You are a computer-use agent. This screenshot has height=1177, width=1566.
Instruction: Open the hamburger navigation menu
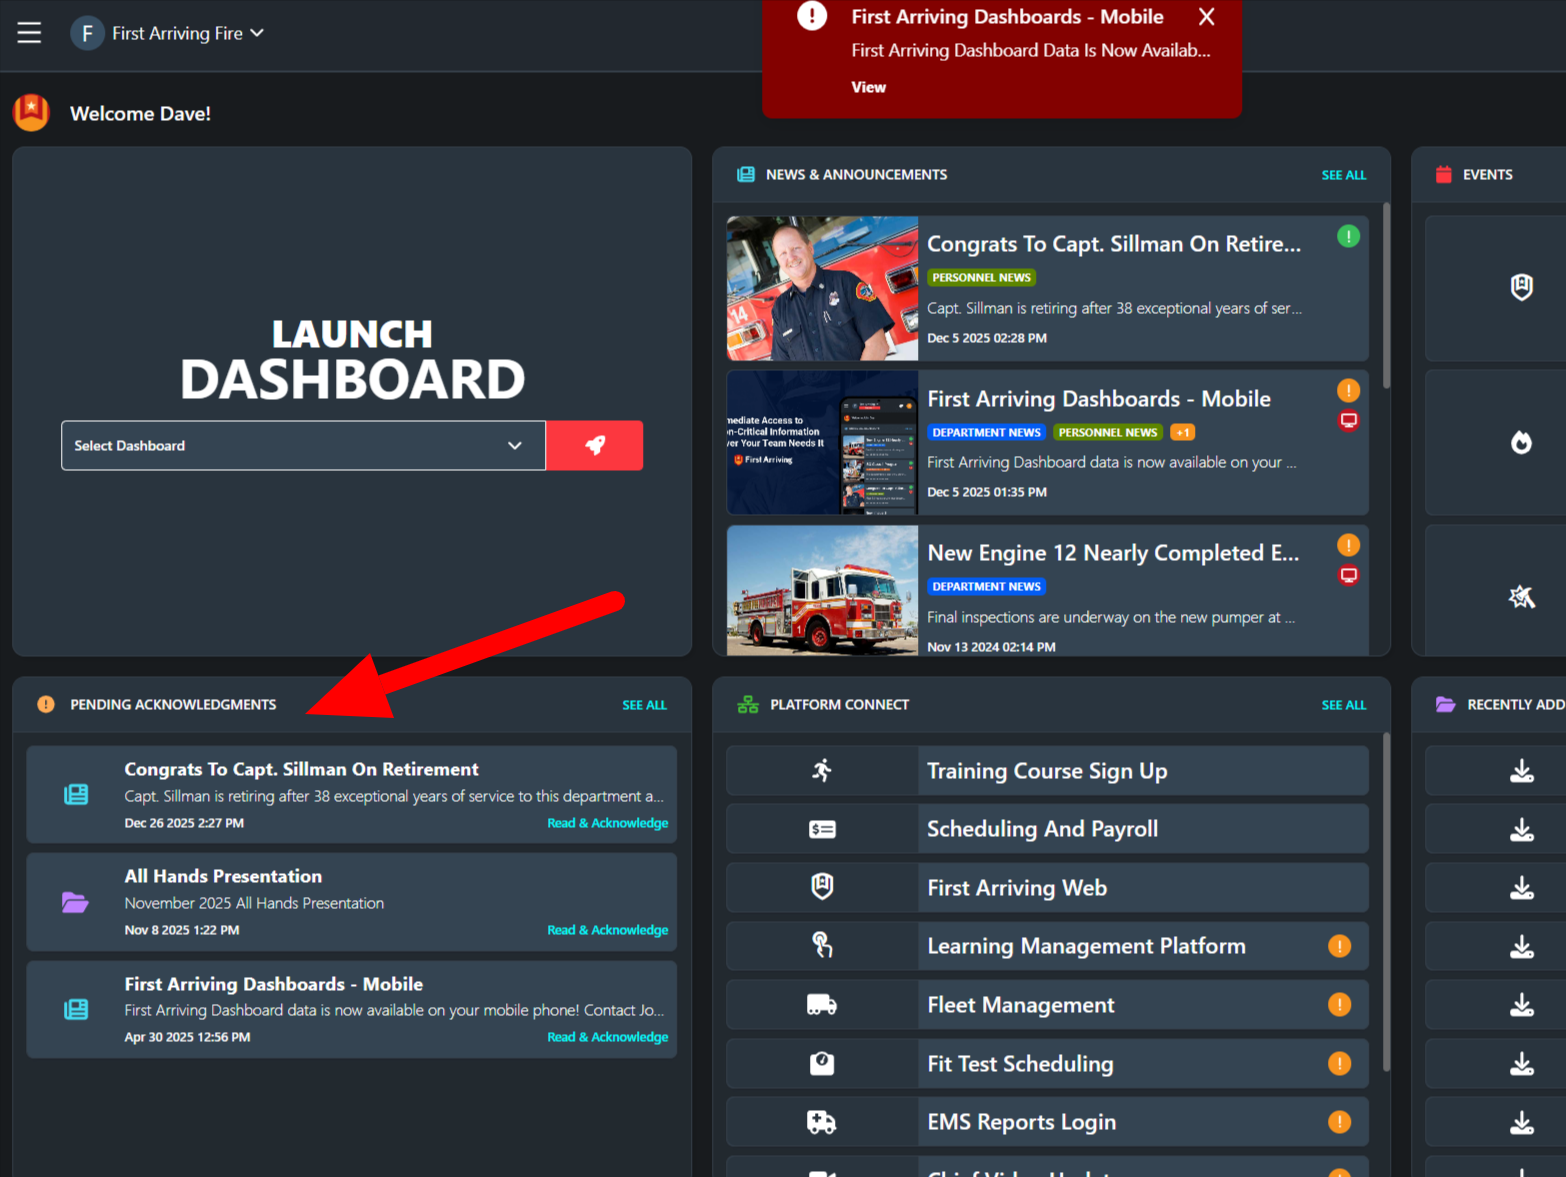coord(29,33)
